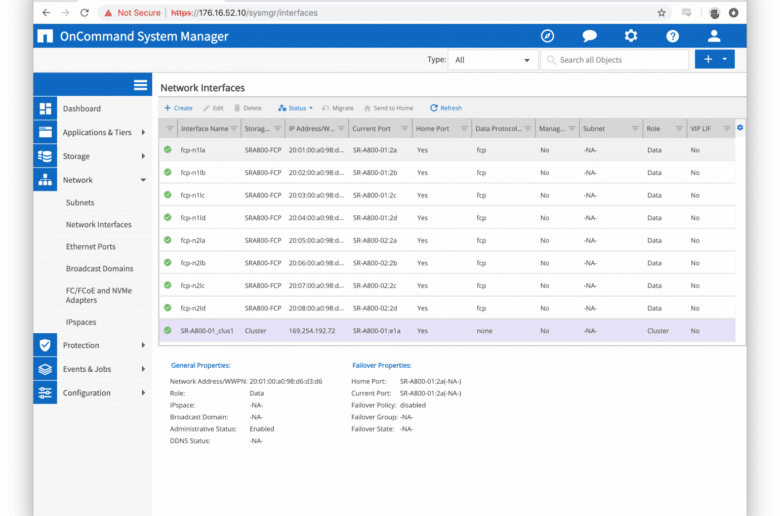Open filter on Role column
Image resolution: width=780 pixels, height=516 pixels.
point(679,128)
